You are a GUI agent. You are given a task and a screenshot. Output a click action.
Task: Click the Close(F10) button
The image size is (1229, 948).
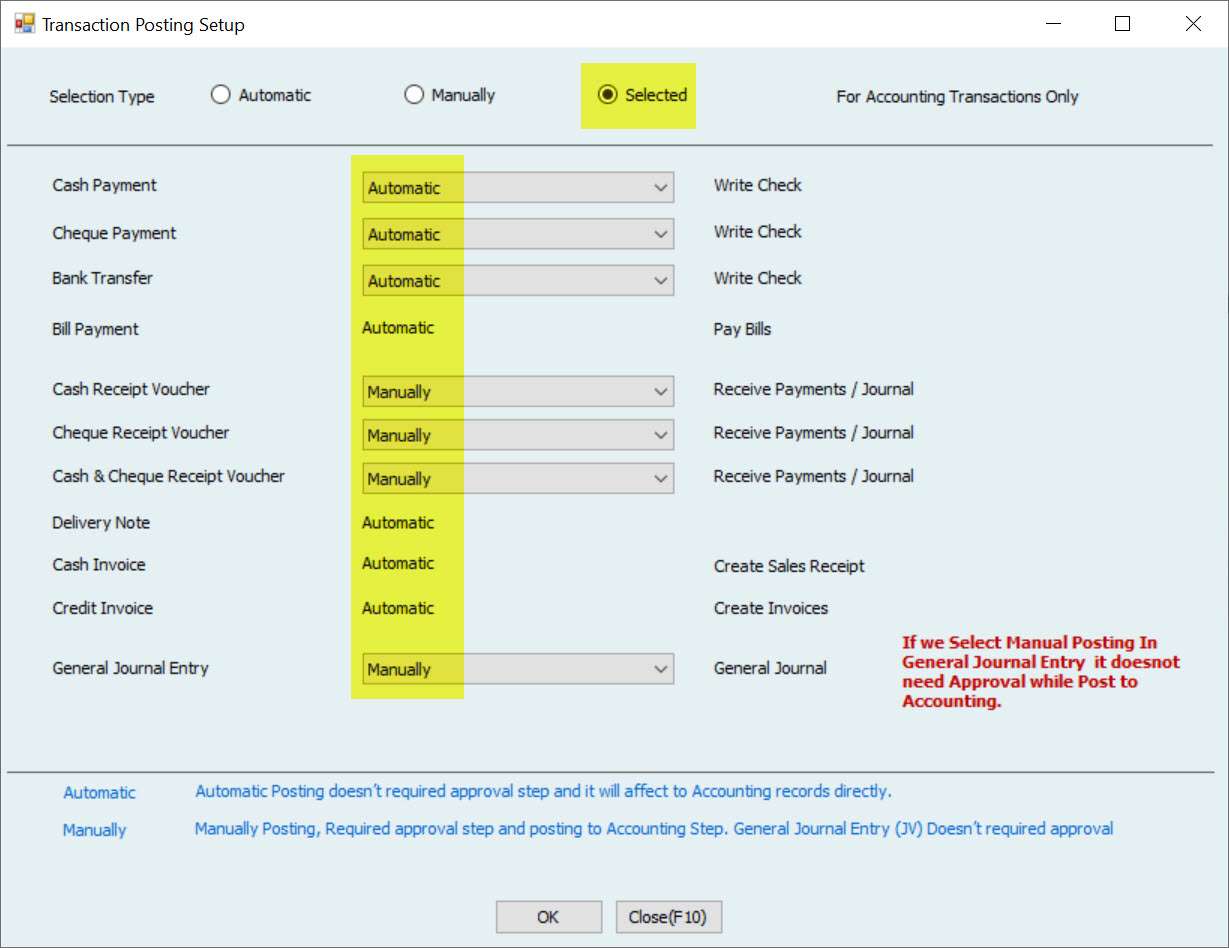point(669,917)
